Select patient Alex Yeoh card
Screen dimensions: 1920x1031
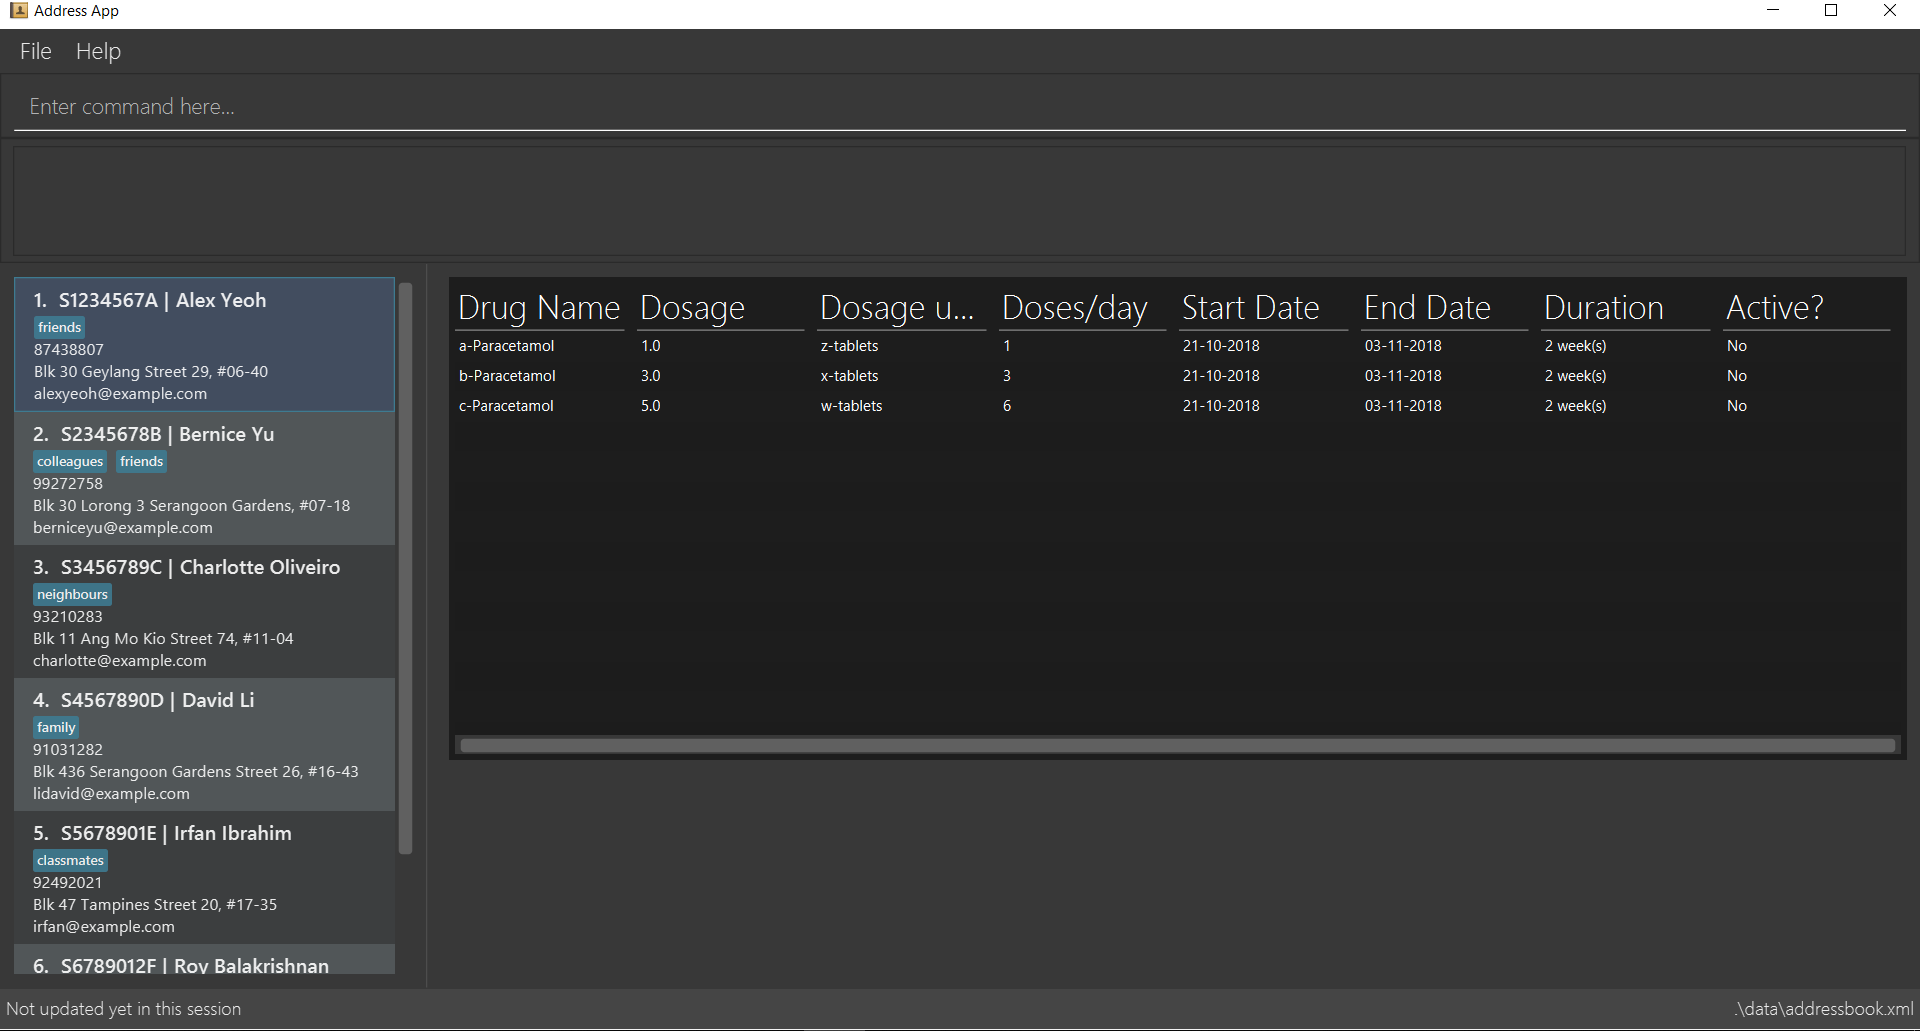[x=205, y=344]
